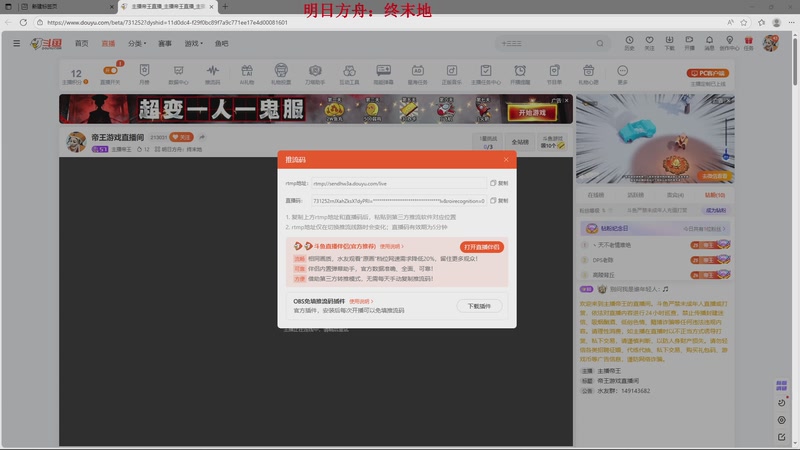Select the 直播 nav item
The height and width of the screenshot is (450, 800).
pos(108,43)
